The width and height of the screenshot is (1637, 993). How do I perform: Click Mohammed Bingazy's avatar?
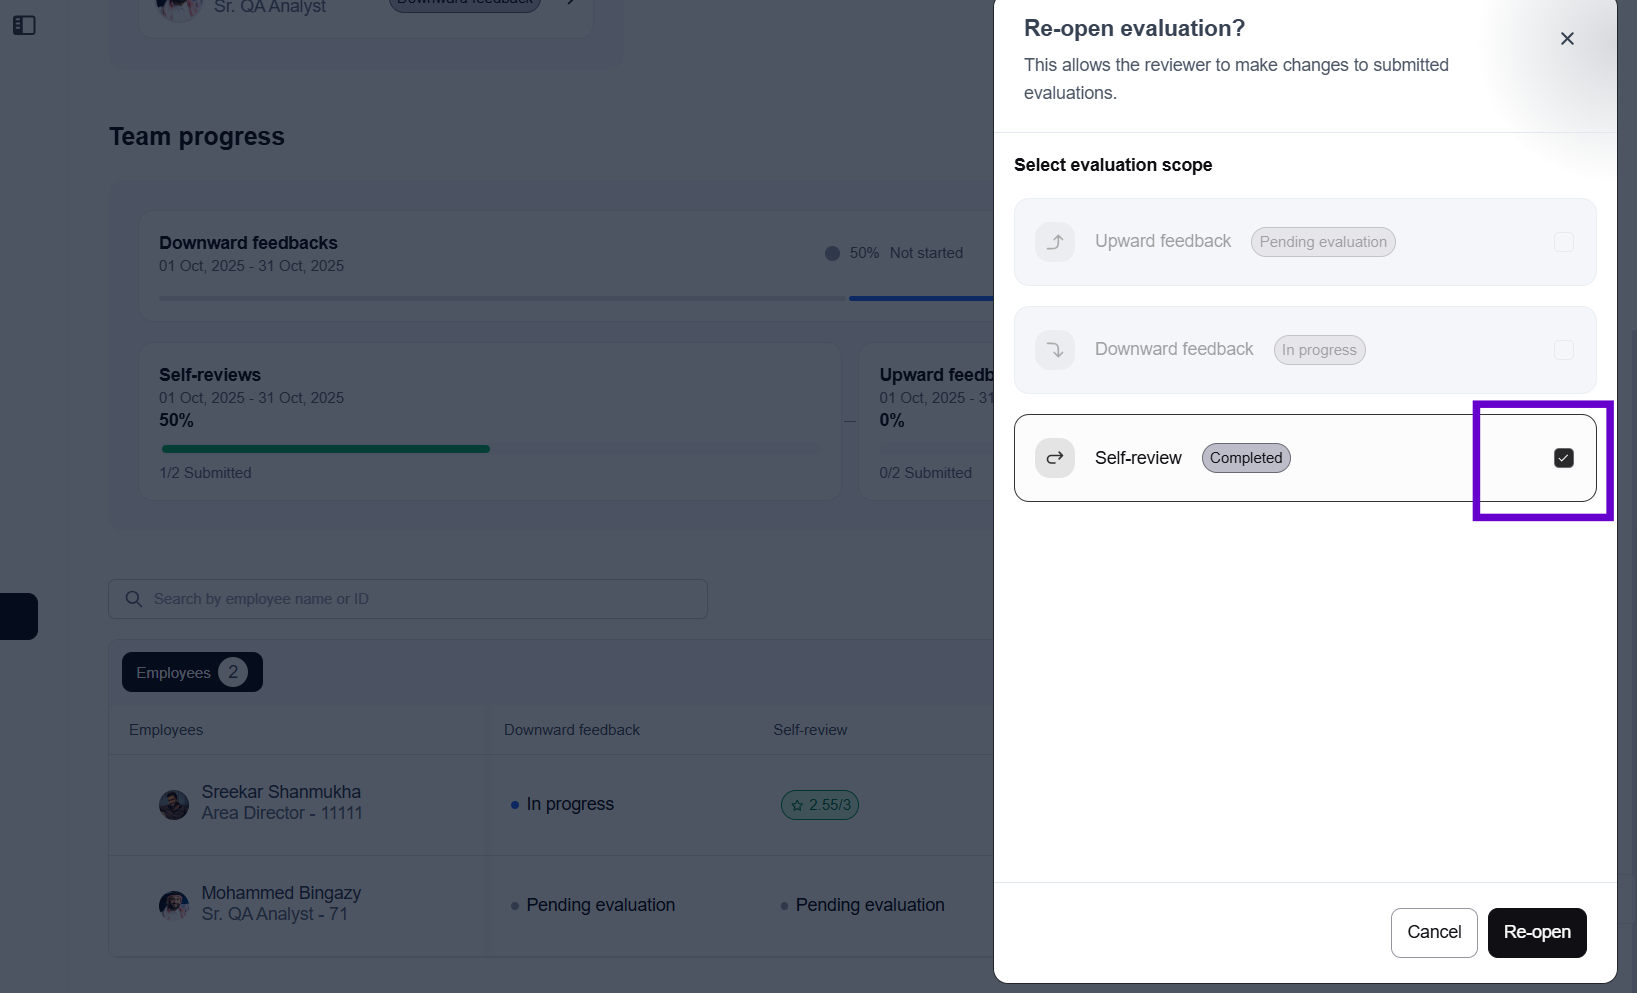click(x=174, y=905)
